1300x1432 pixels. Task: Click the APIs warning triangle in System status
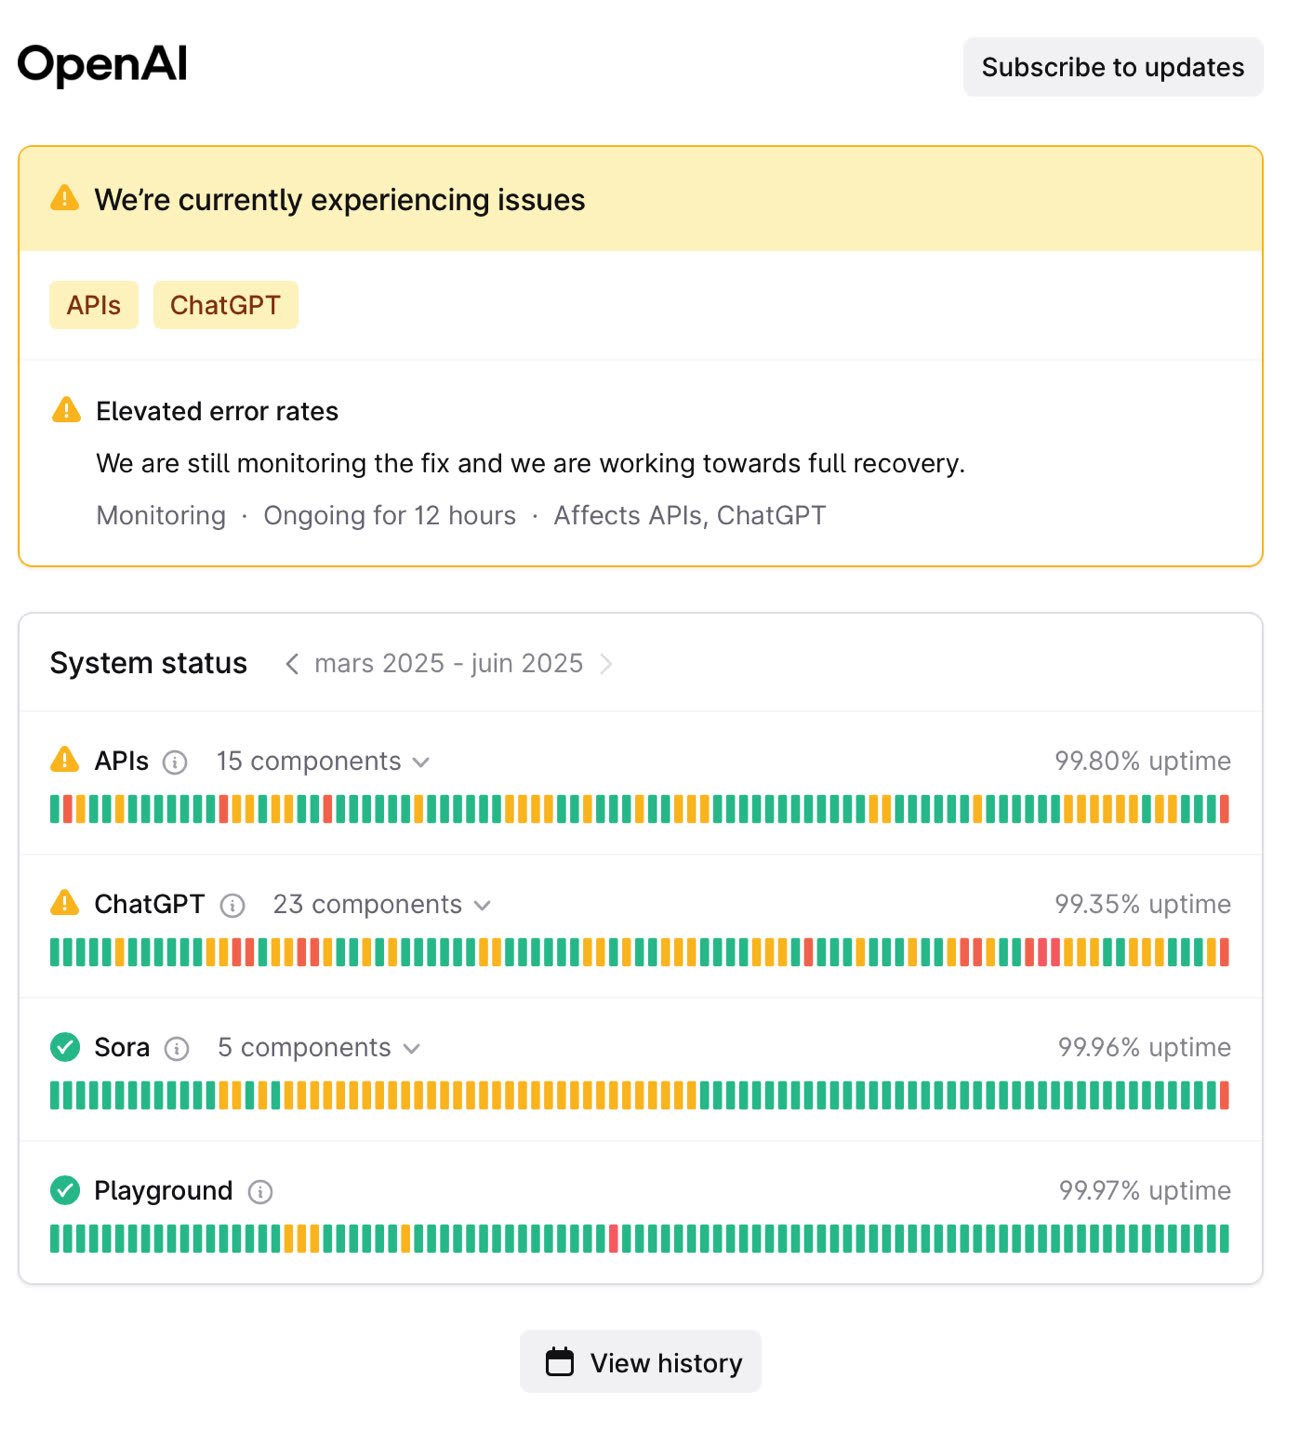(x=65, y=760)
